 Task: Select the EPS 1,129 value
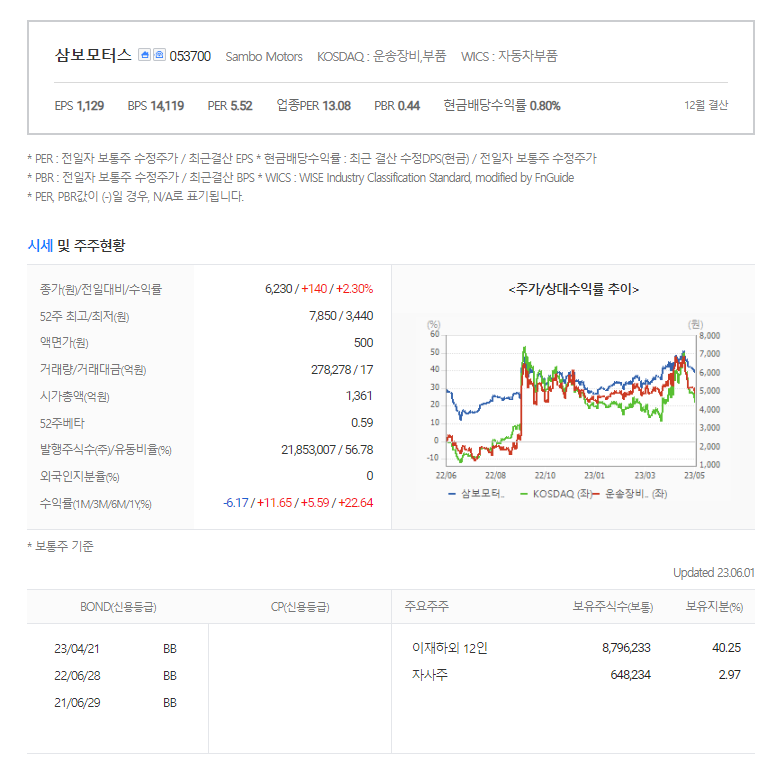pos(79,106)
